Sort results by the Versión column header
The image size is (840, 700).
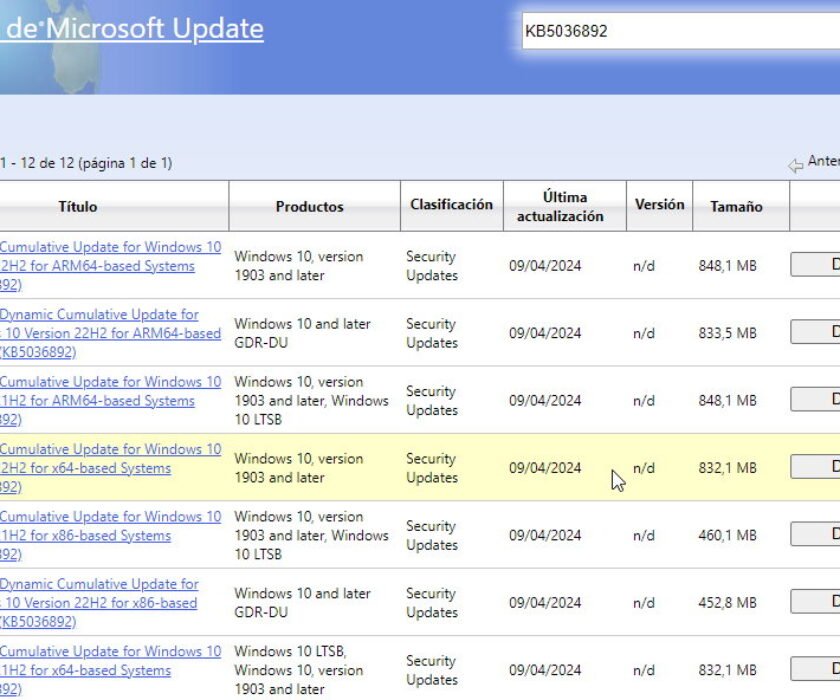[659, 205]
